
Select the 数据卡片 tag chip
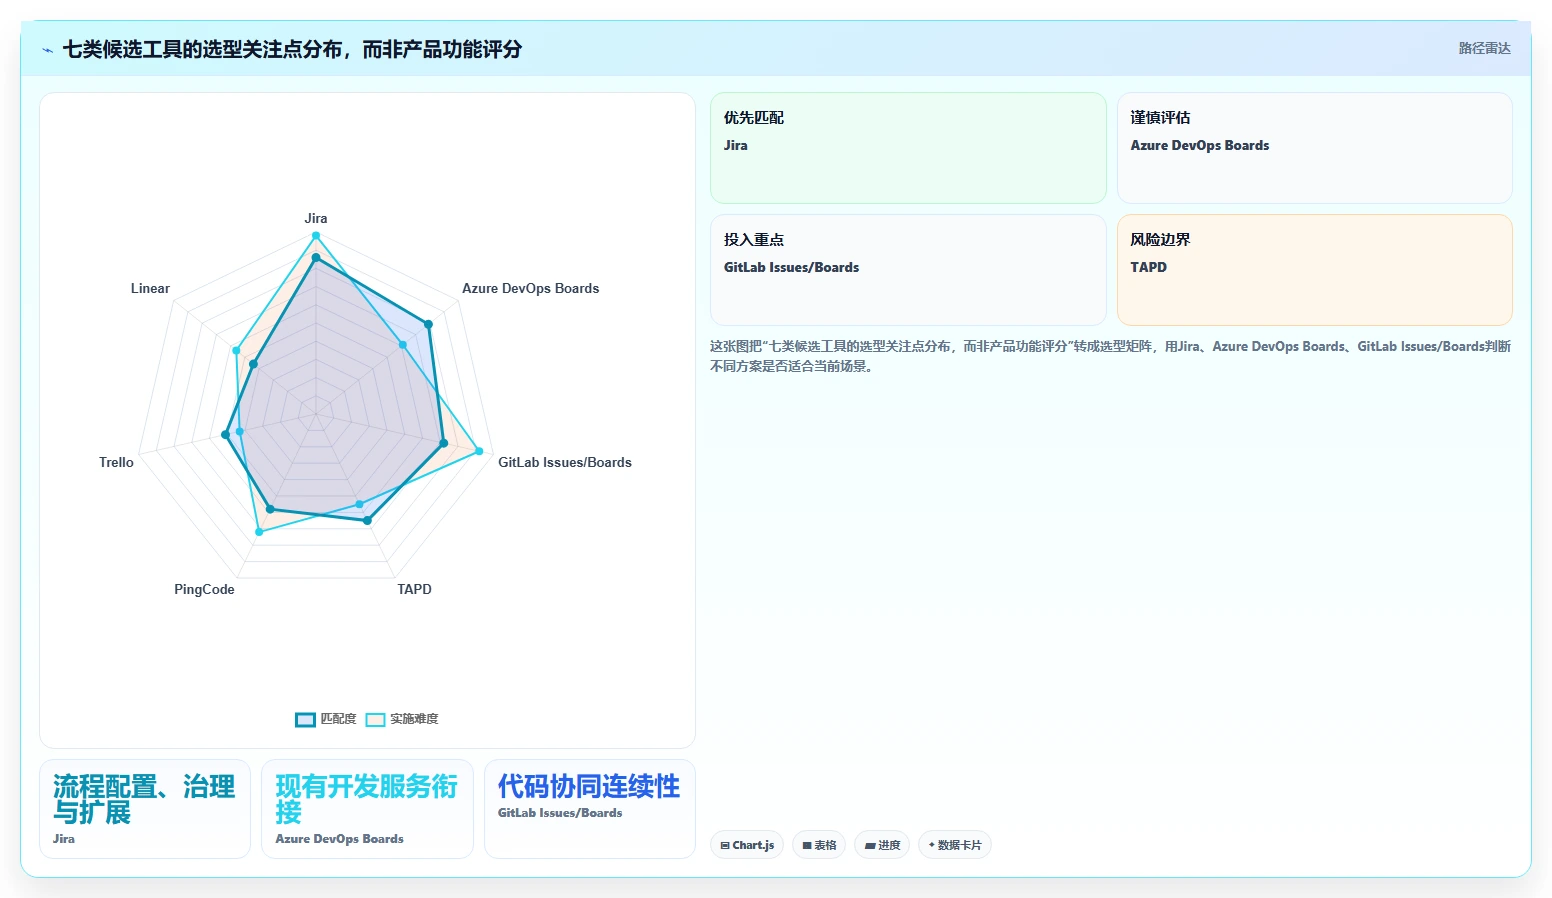click(x=955, y=845)
